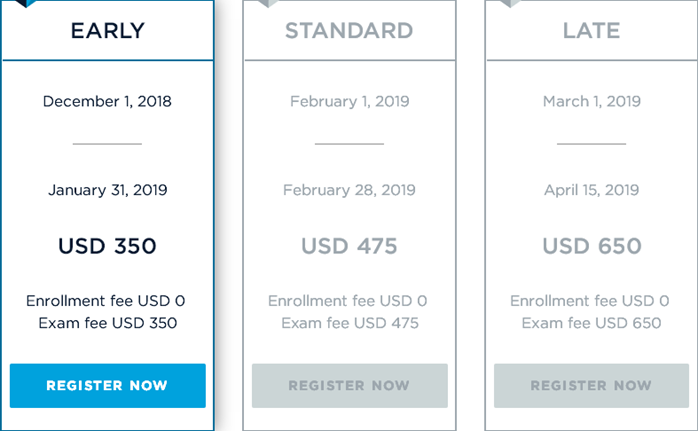
Task: Click the USD 350 price
Action: tap(107, 246)
